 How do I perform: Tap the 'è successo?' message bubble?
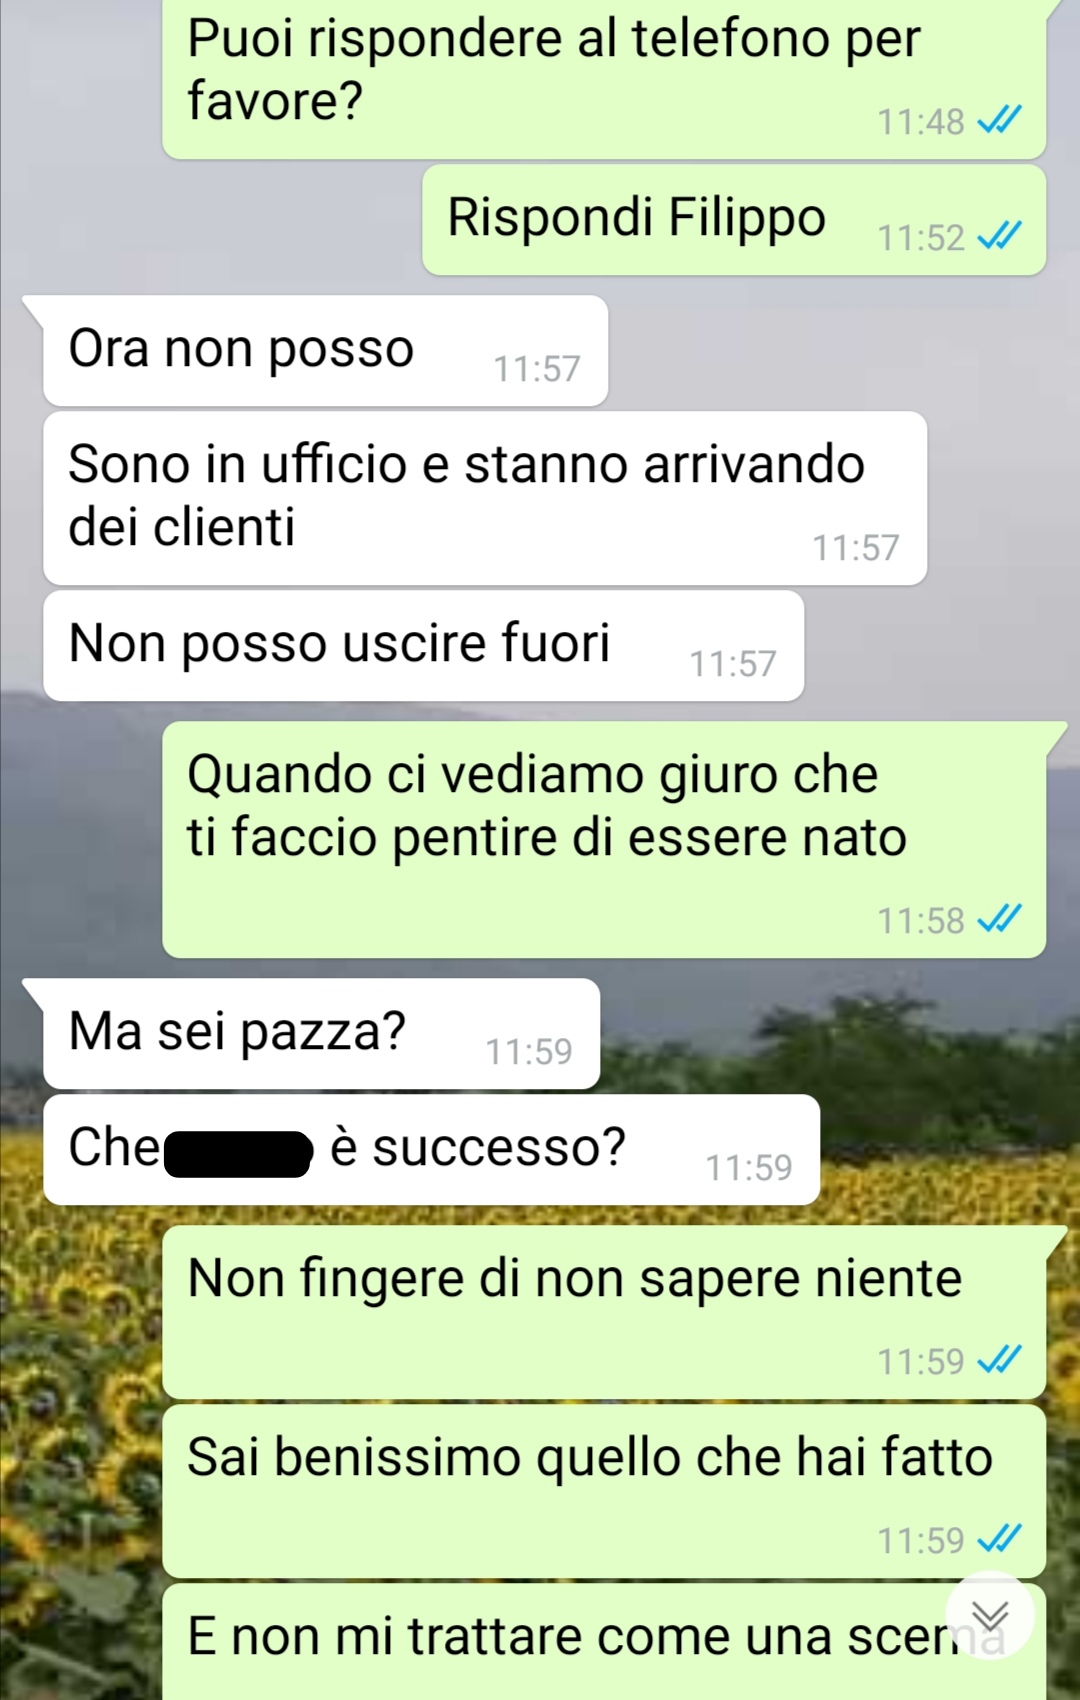point(431,1150)
